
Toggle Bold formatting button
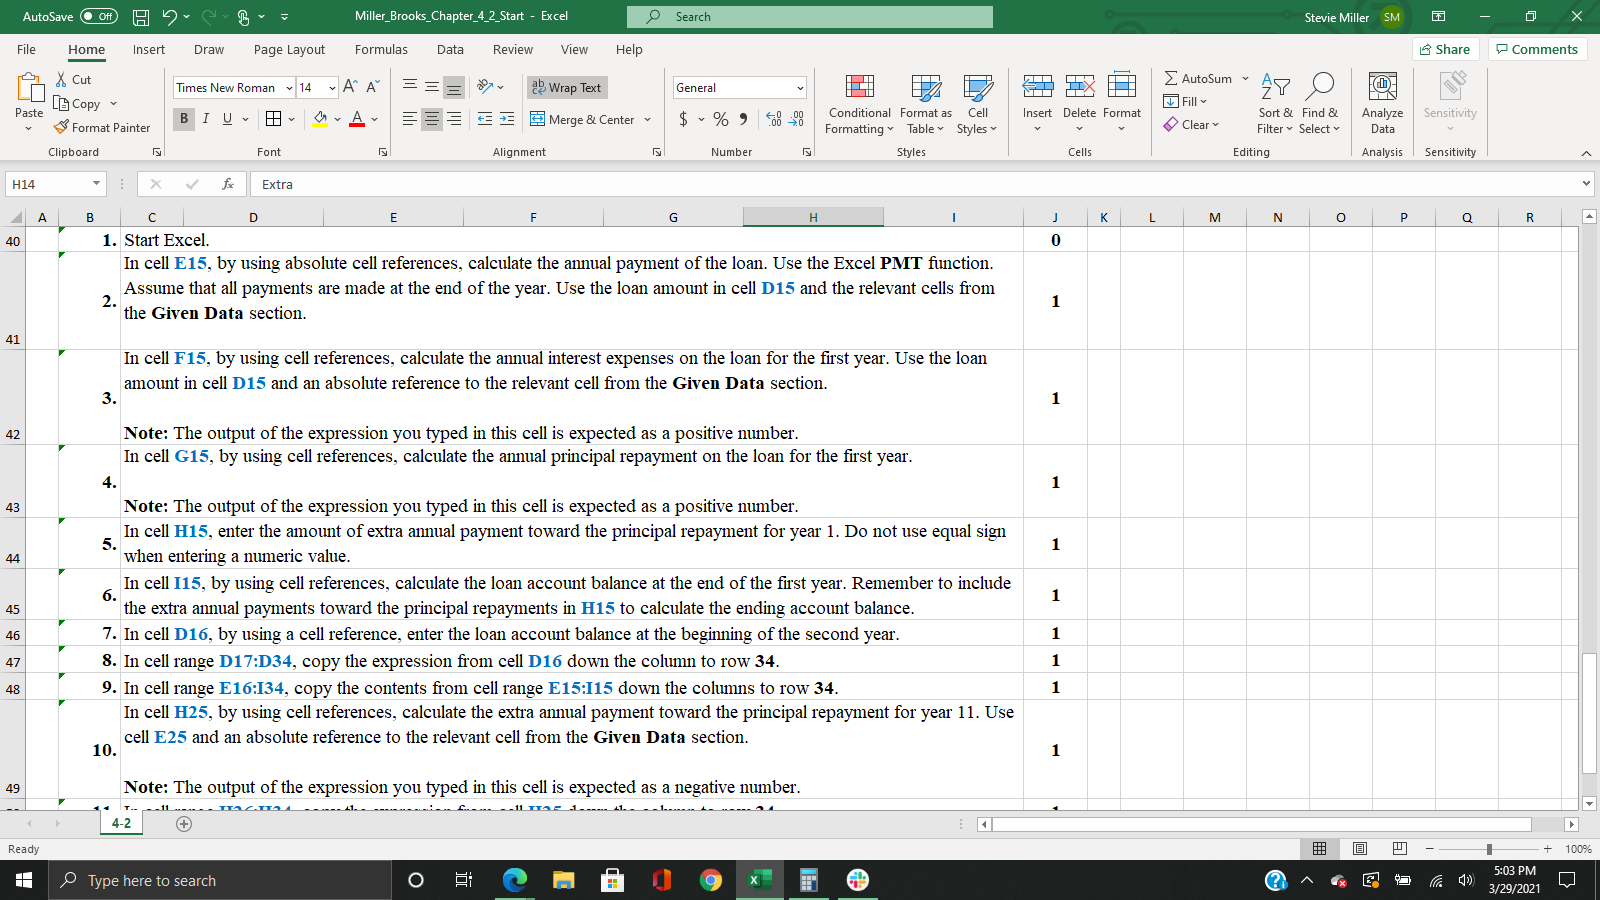(x=184, y=119)
